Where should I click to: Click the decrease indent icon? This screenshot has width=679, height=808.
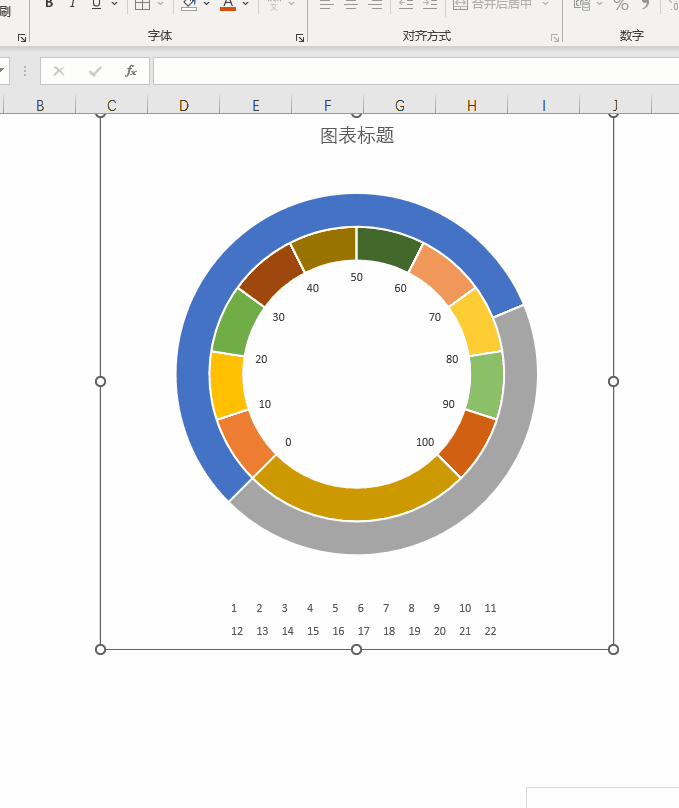[405, 4]
